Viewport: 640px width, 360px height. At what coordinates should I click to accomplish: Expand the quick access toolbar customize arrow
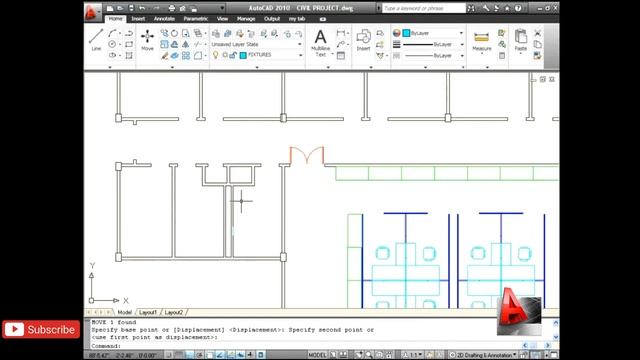222,8
